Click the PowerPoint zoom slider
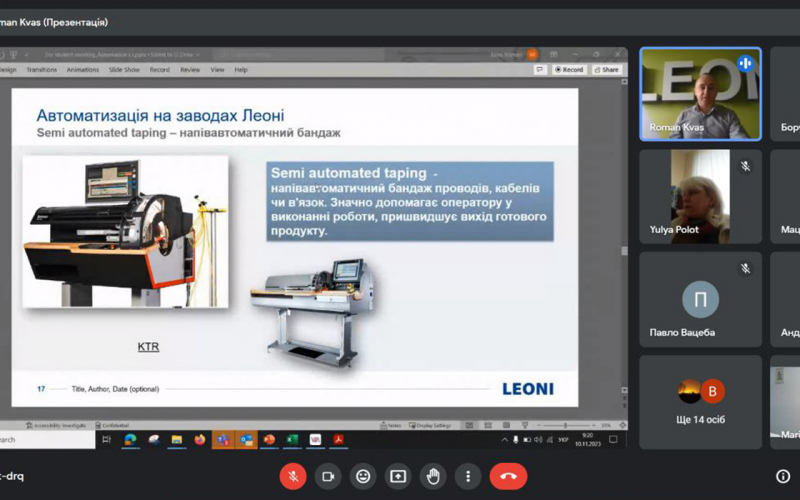The width and height of the screenshot is (800, 500). click(565, 425)
